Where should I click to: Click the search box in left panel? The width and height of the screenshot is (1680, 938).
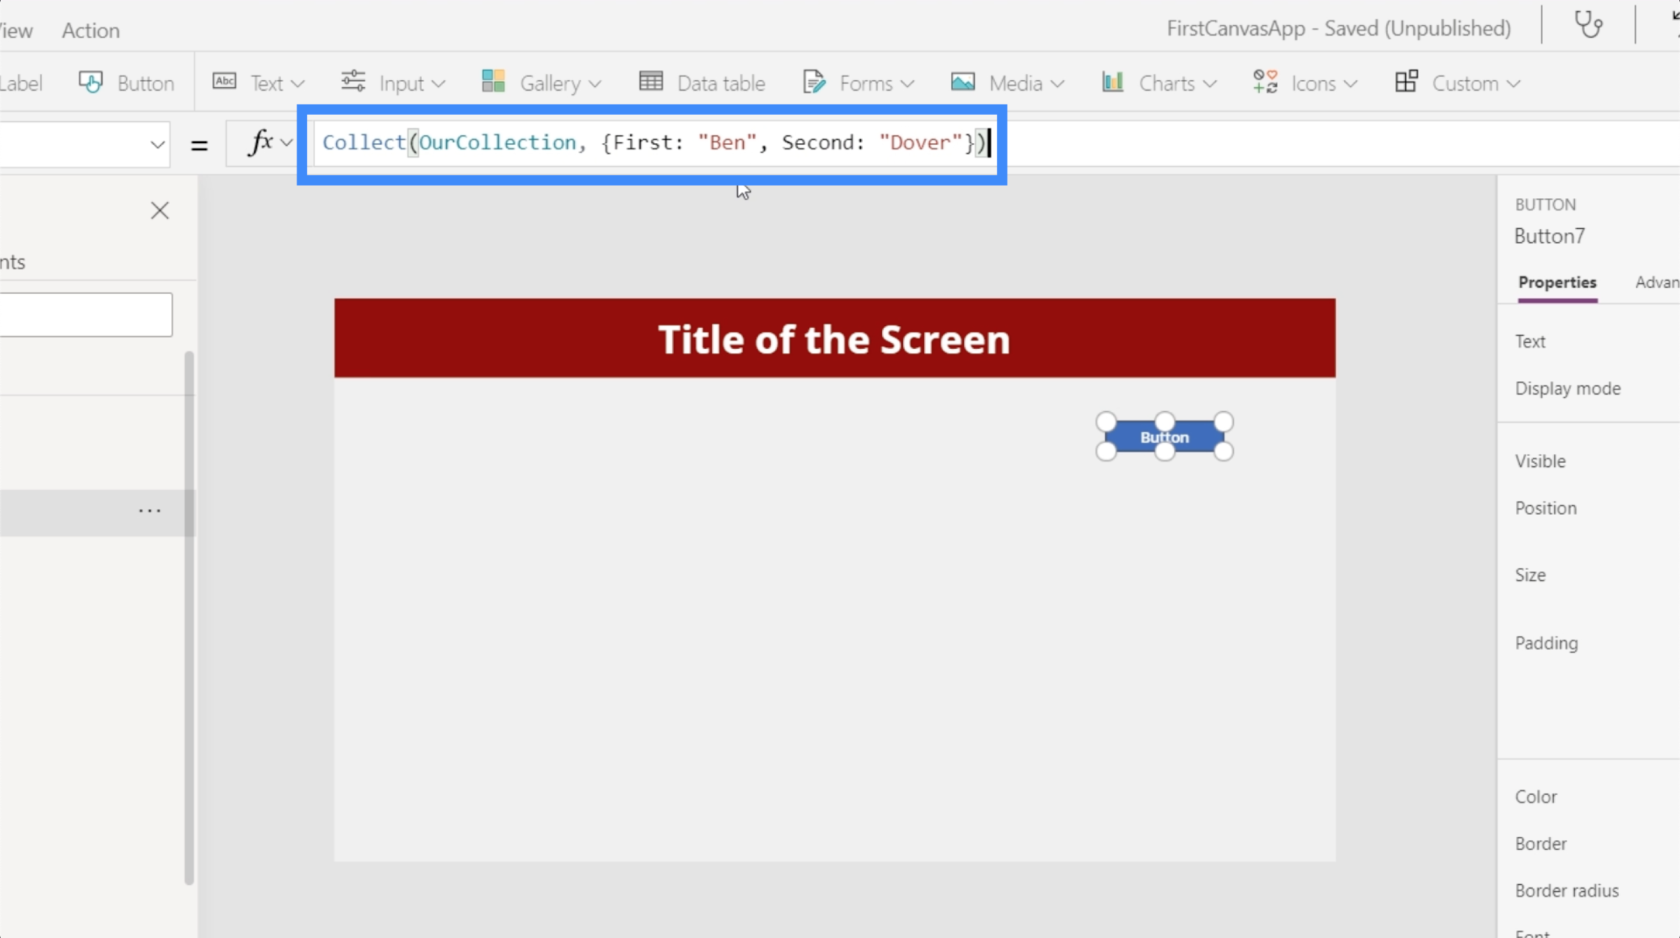point(86,314)
